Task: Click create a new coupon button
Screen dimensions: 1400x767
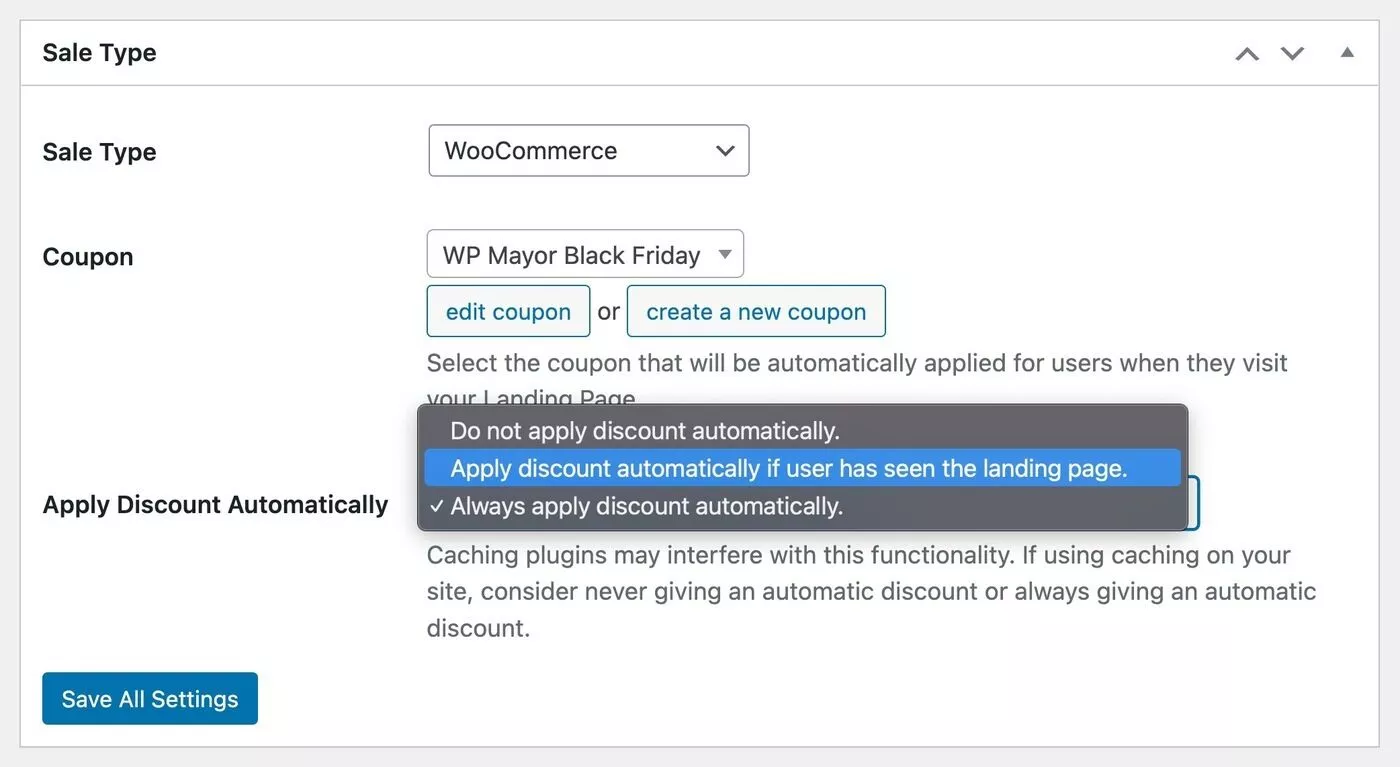Action: [756, 311]
